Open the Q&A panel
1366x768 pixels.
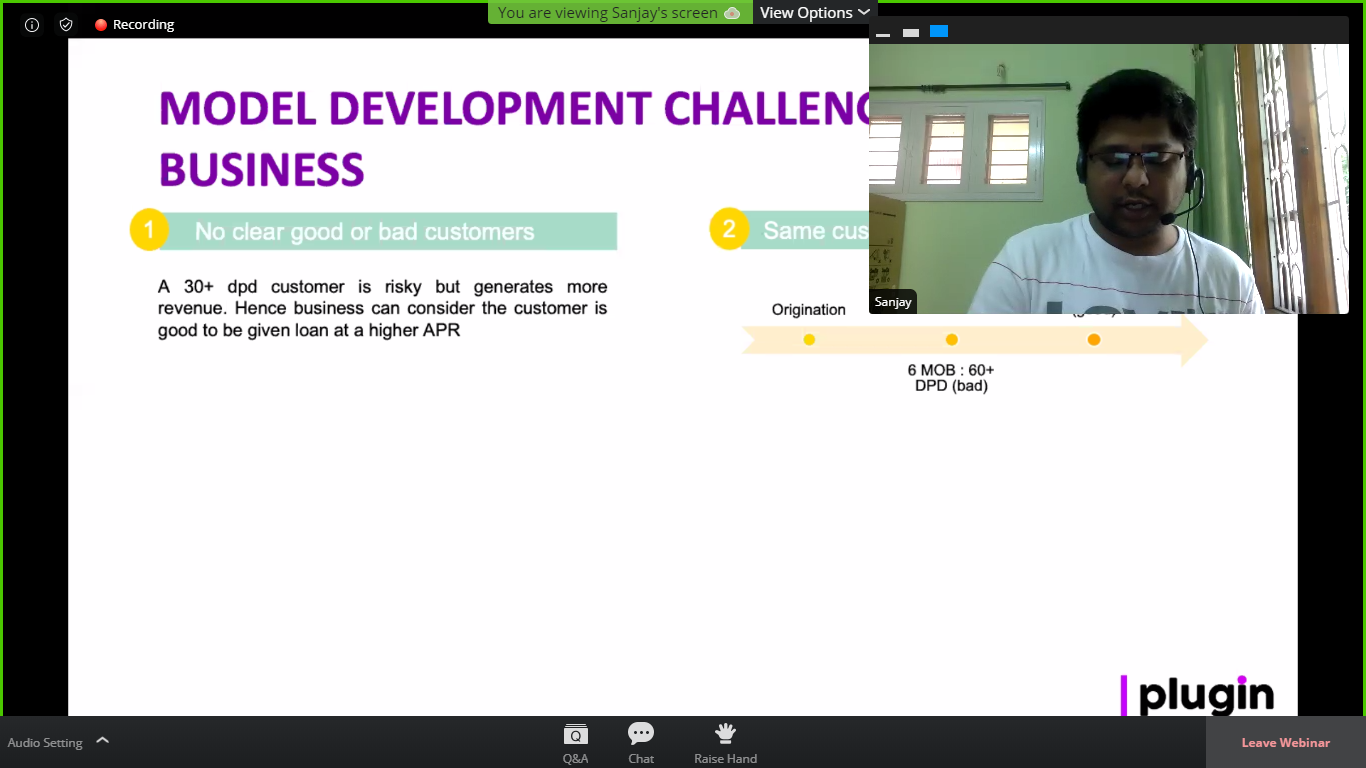[x=575, y=743]
